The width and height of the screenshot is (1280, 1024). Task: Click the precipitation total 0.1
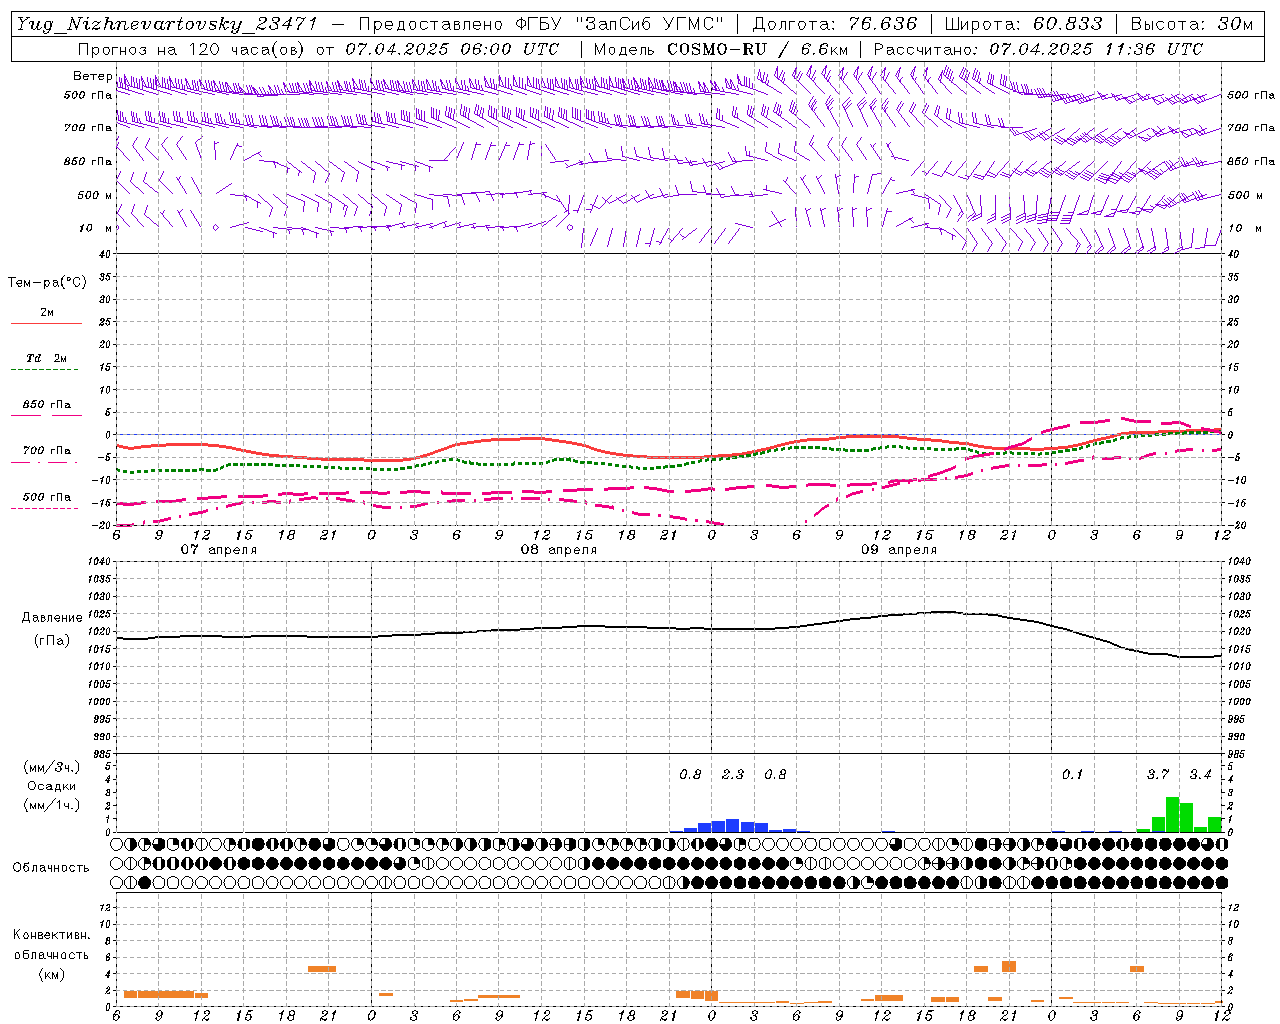click(1072, 775)
